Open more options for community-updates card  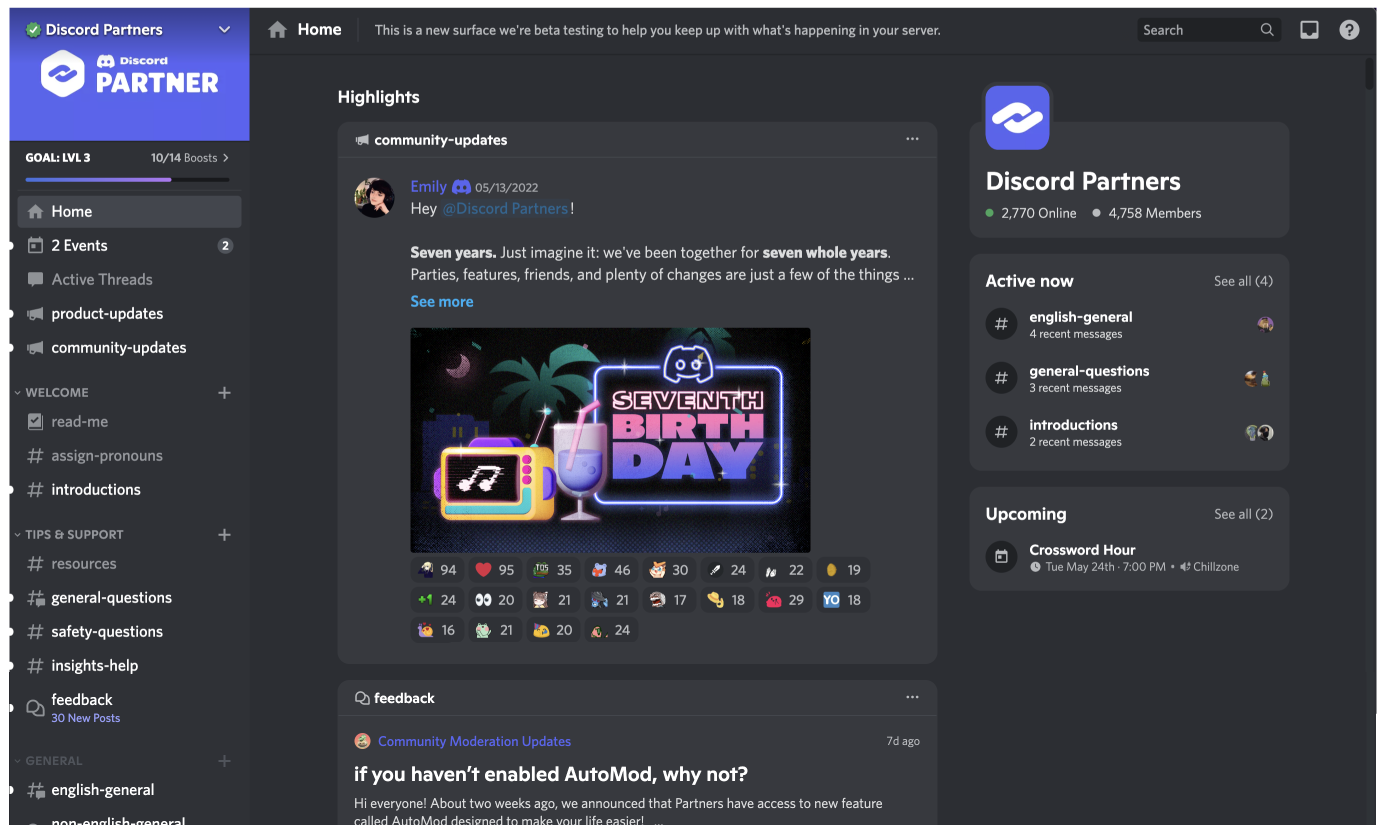pyautogui.click(x=912, y=139)
